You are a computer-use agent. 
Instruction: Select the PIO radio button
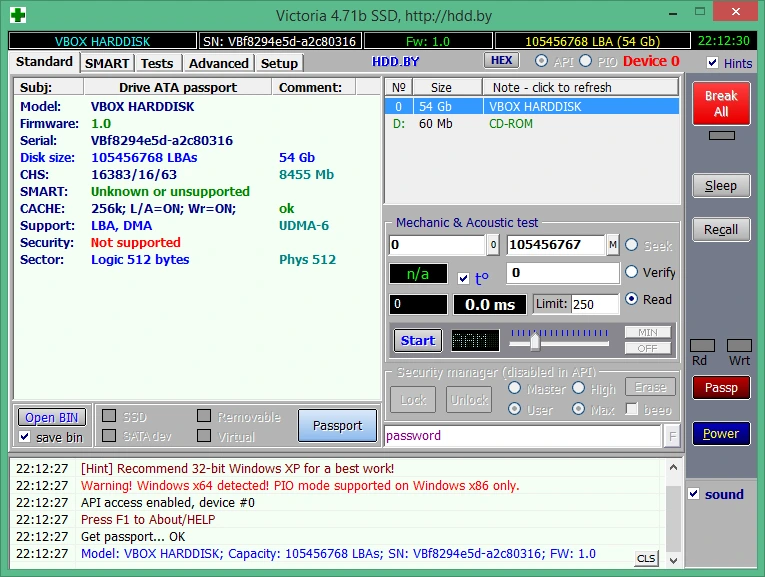[585, 61]
